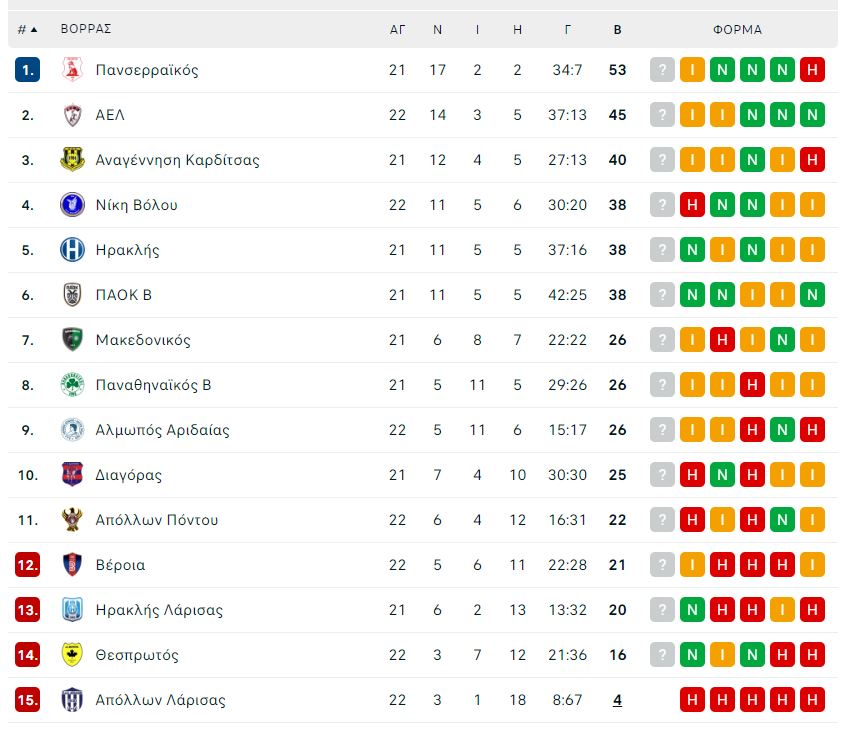Click the red 15. position badge
Image resolution: width=848 pixels, height=734 pixels.
point(28,700)
